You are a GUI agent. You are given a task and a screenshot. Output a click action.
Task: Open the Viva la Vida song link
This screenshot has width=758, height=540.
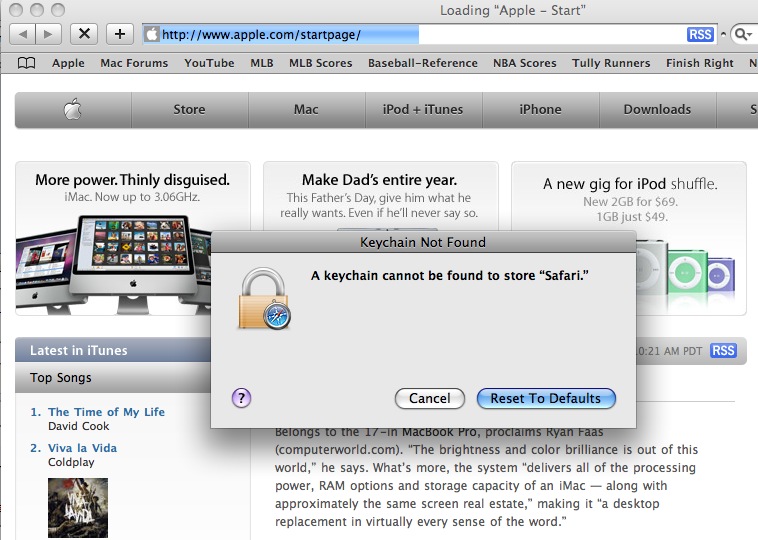[x=82, y=448]
